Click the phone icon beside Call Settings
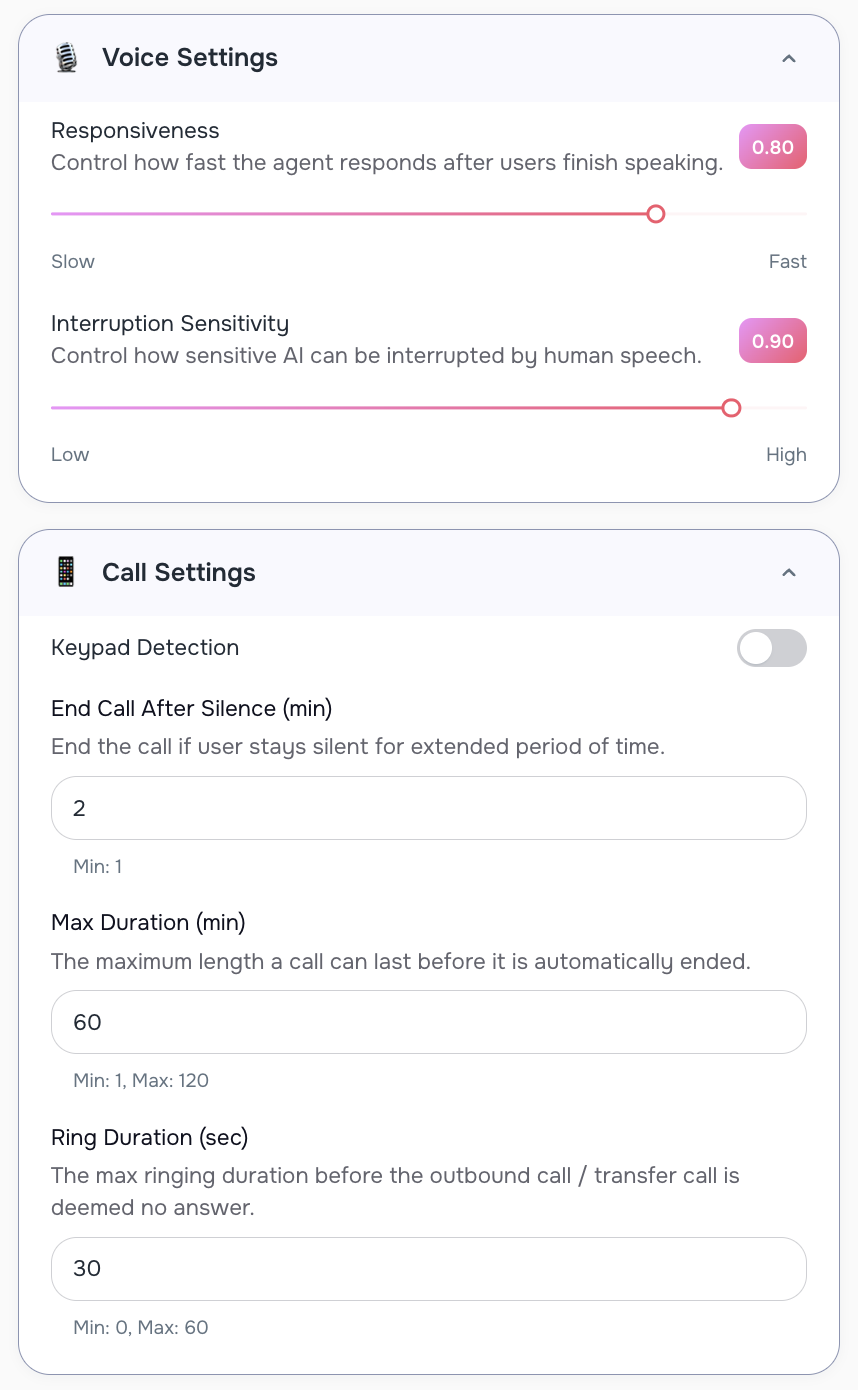The height and width of the screenshot is (1390, 858). click(x=66, y=571)
